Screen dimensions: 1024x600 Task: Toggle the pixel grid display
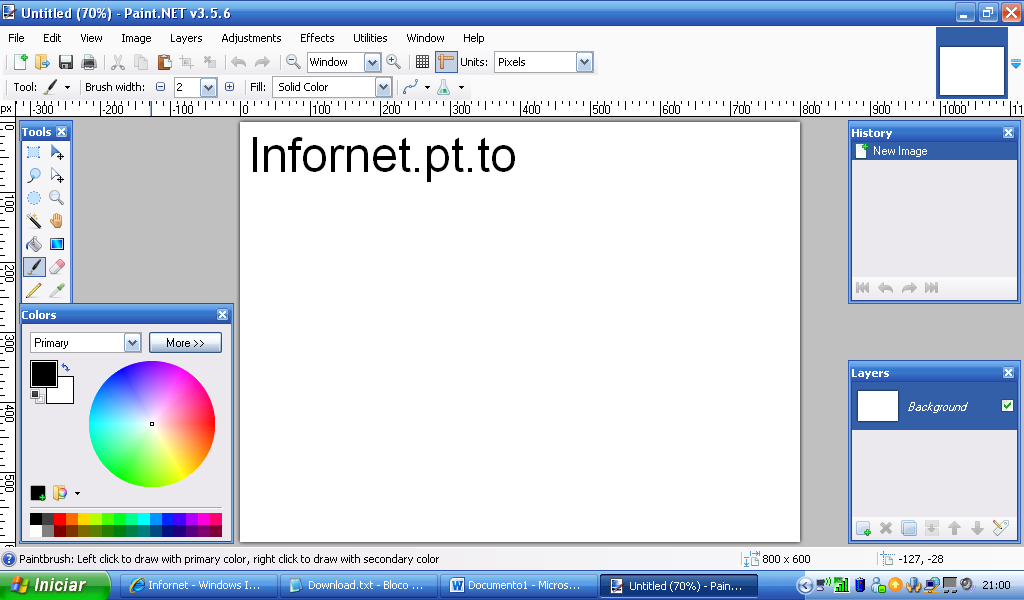click(x=423, y=62)
